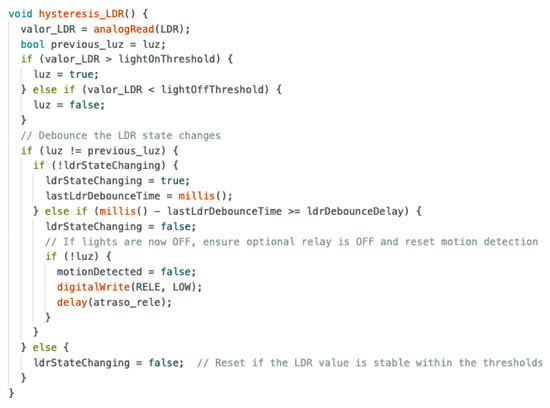Click the luz != previous_luz condition
This screenshot has width=550, height=408.
(102, 151)
